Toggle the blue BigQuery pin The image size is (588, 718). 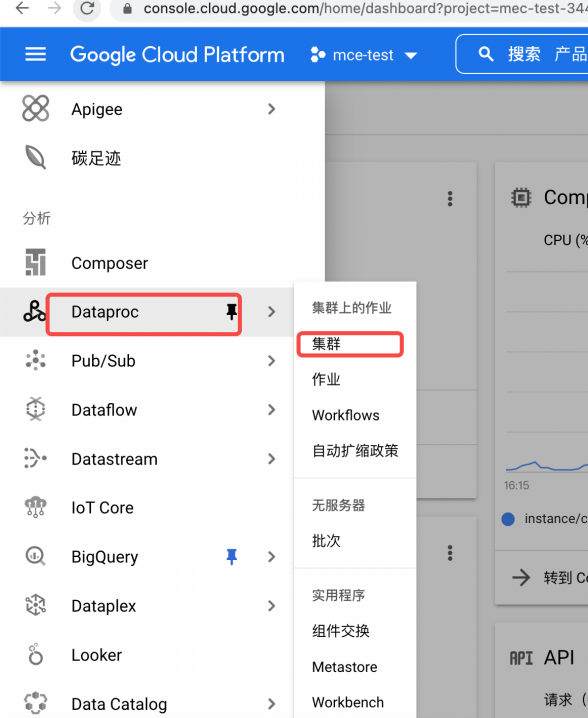(232, 556)
